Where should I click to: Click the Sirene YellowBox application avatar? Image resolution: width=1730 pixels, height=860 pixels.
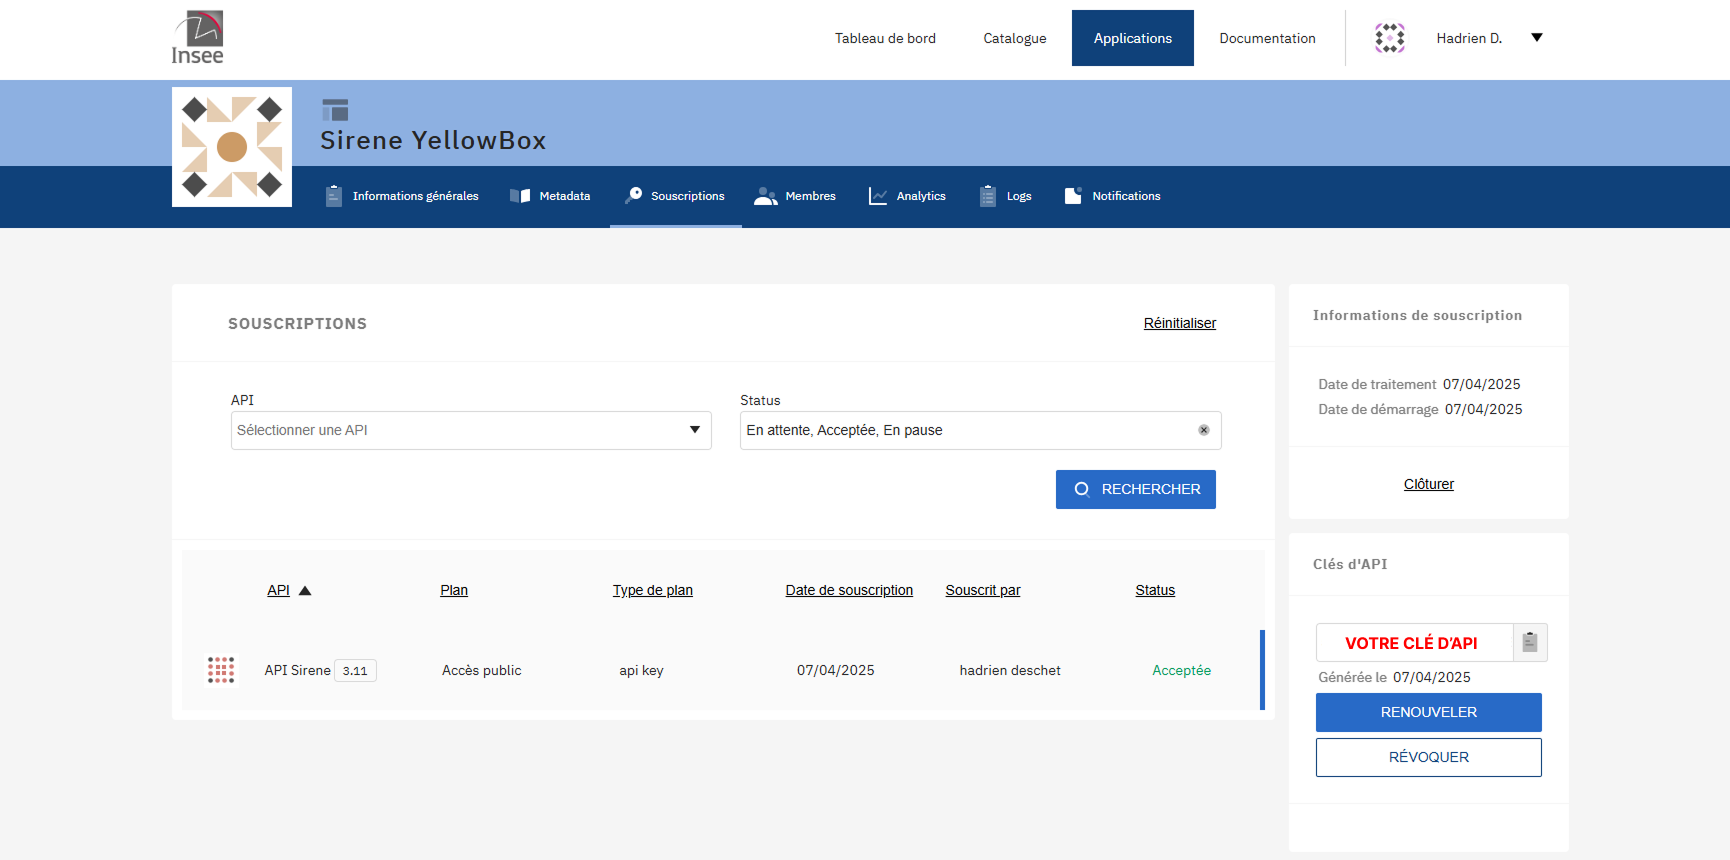pos(232,147)
